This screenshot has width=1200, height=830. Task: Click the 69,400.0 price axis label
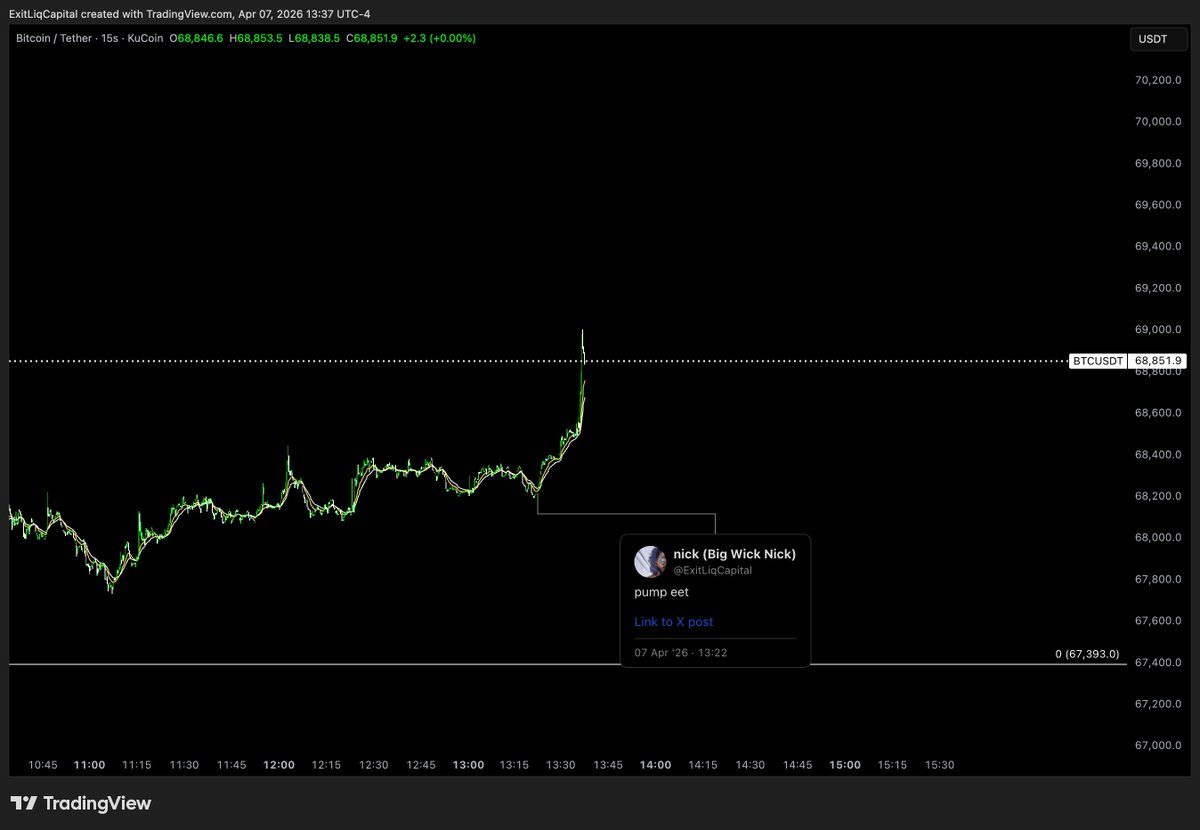(x=1158, y=246)
